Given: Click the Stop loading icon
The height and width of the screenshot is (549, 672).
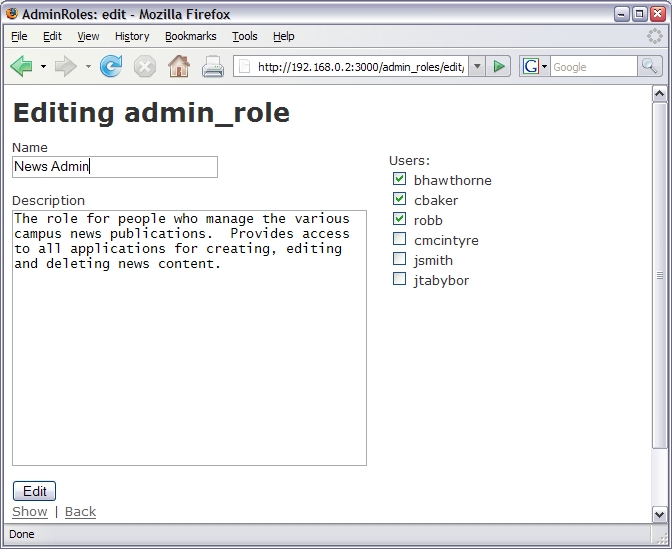Looking at the screenshot, I should pos(145,67).
